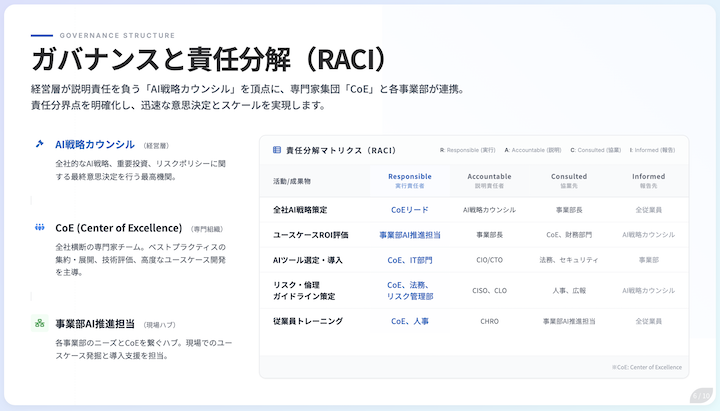This screenshot has width=720, height=411.
Task: Click the subtitle line starting 経営層が説明責任を負う
Action: click(x=249, y=89)
